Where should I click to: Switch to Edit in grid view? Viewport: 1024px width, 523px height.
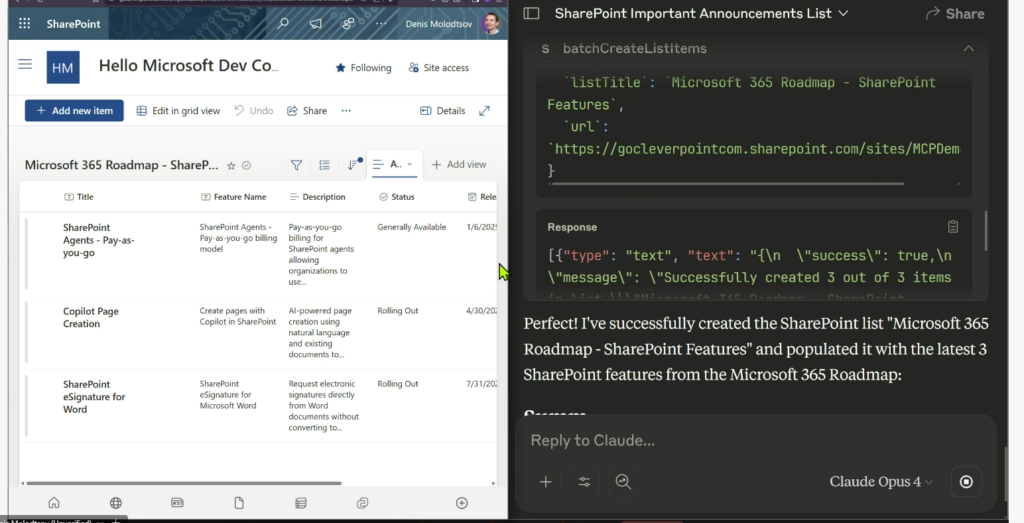[x=178, y=111]
